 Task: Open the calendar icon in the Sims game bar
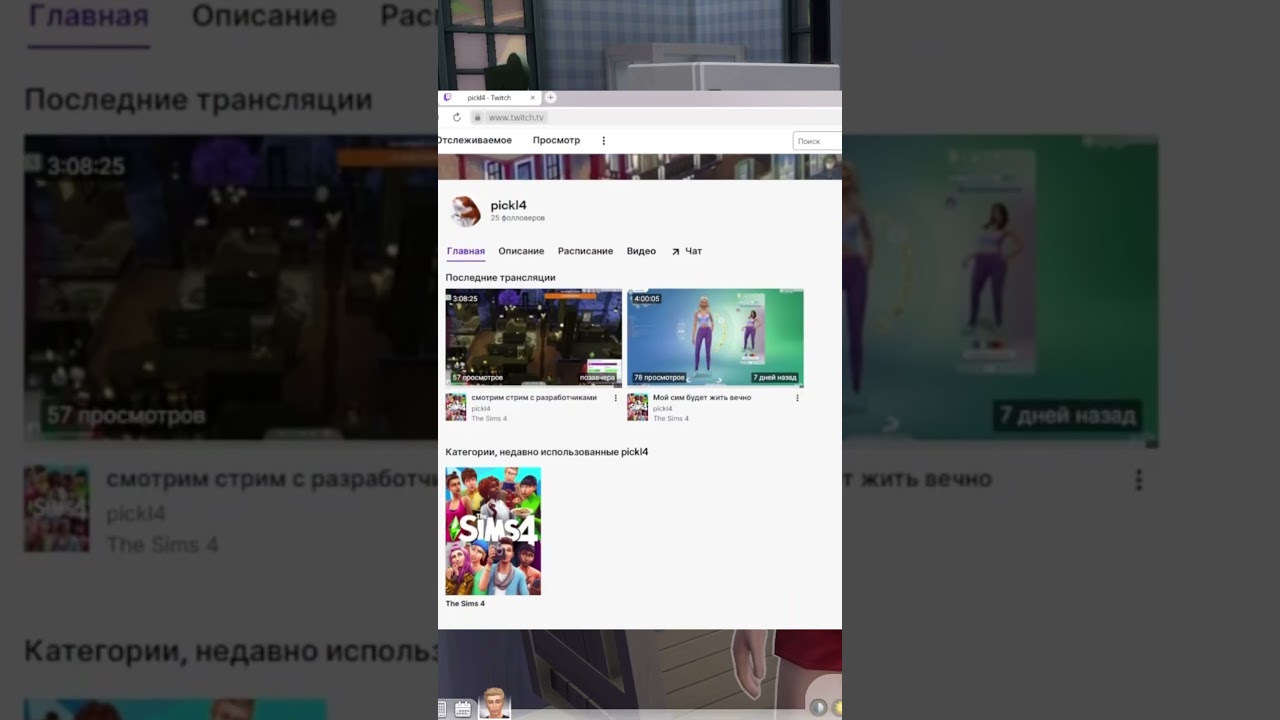[x=462, y=709]
